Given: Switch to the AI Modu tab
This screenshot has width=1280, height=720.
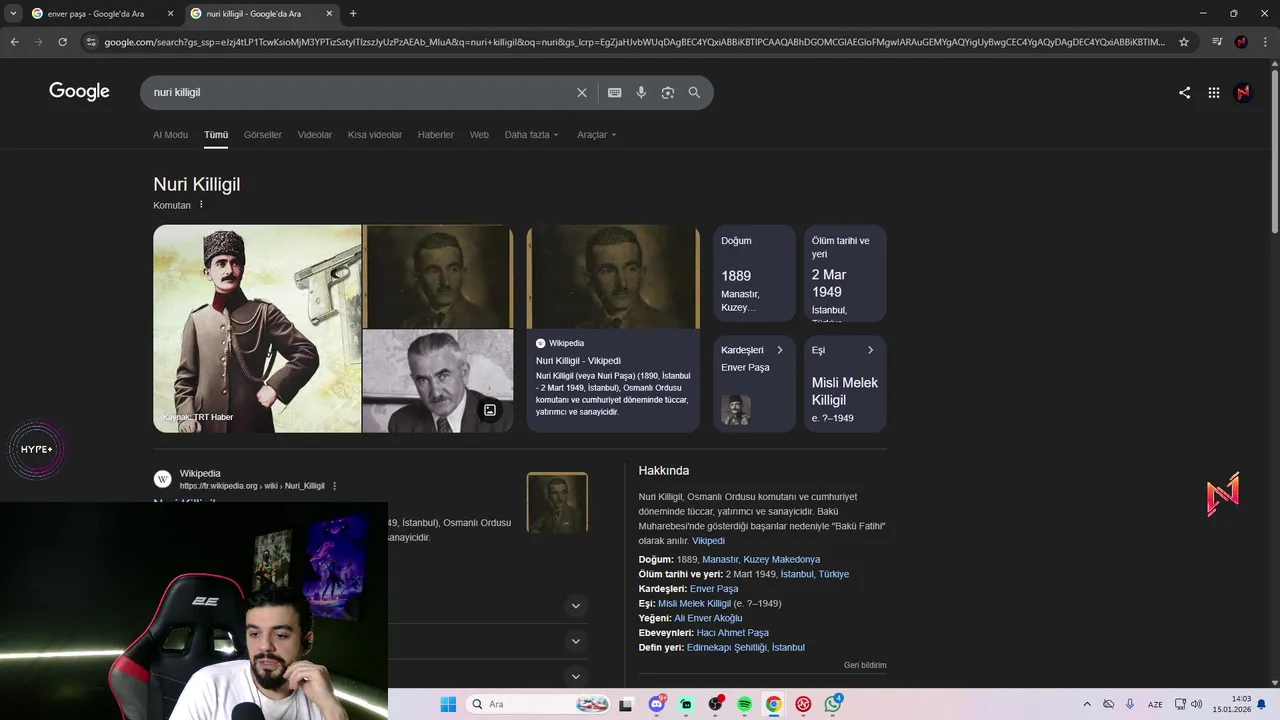Looking at the screenshot, I should coord(170,135).
